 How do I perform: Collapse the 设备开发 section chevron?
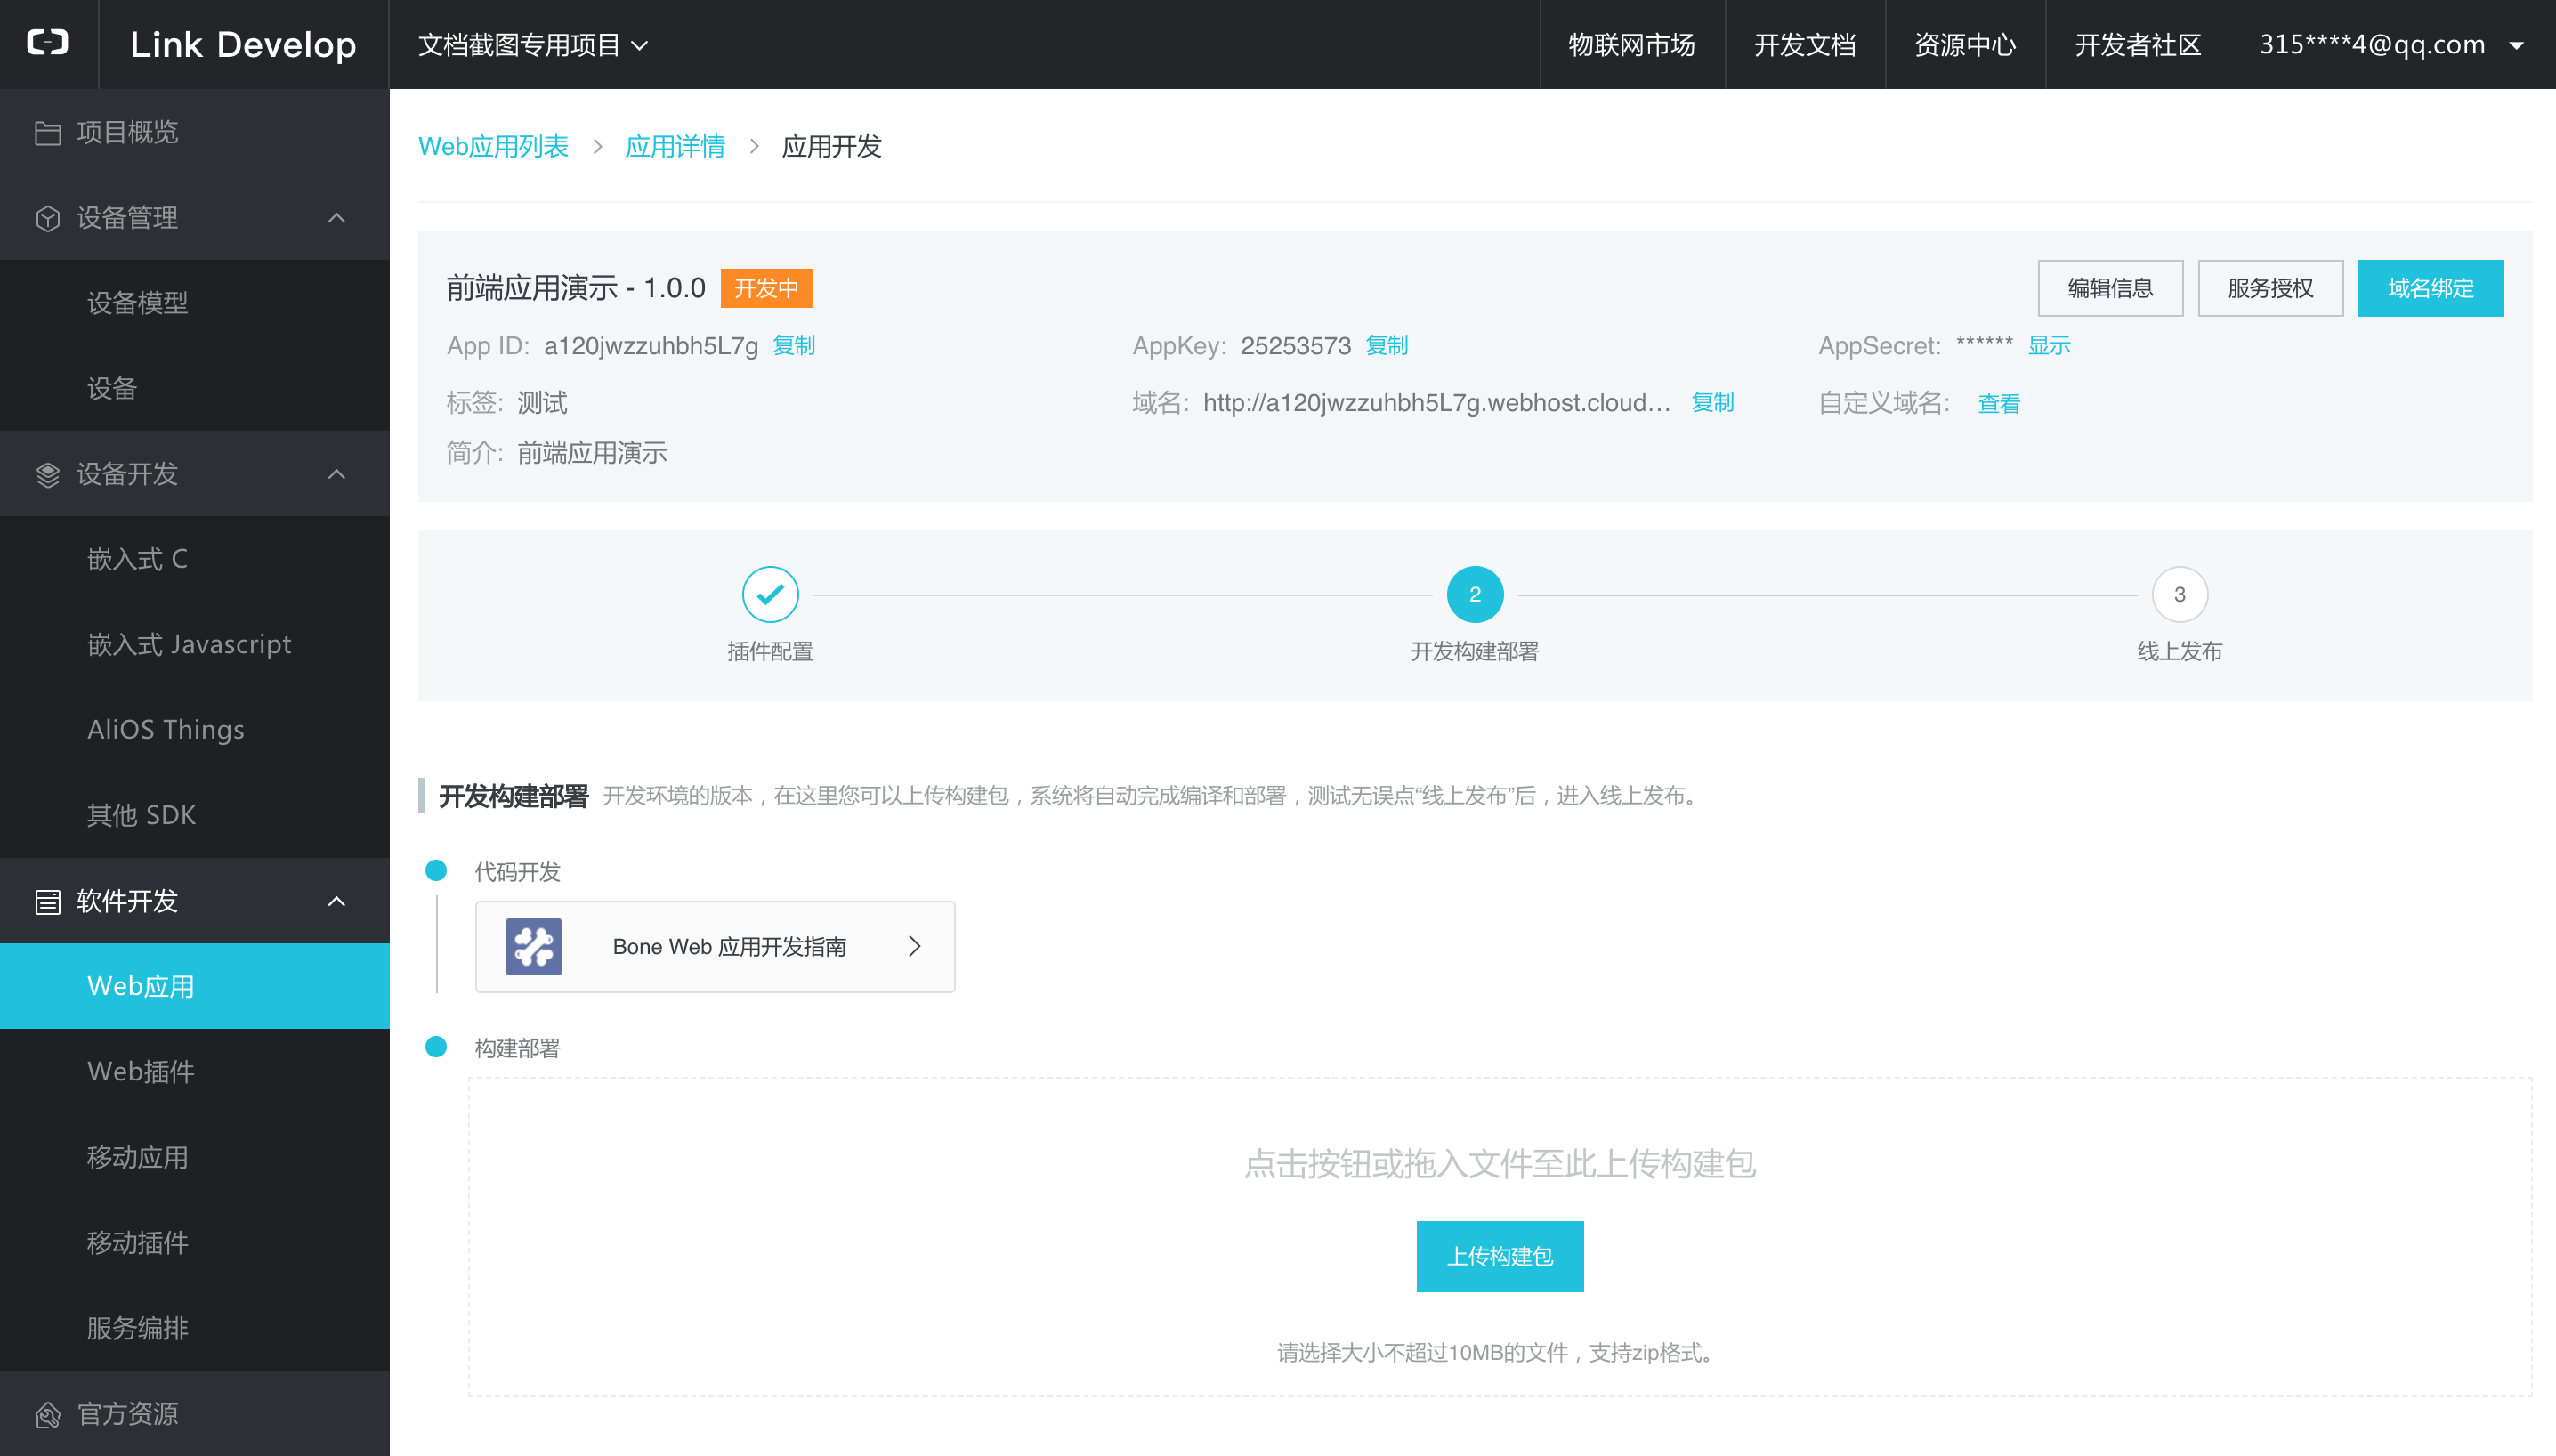(x=337, y=474)
